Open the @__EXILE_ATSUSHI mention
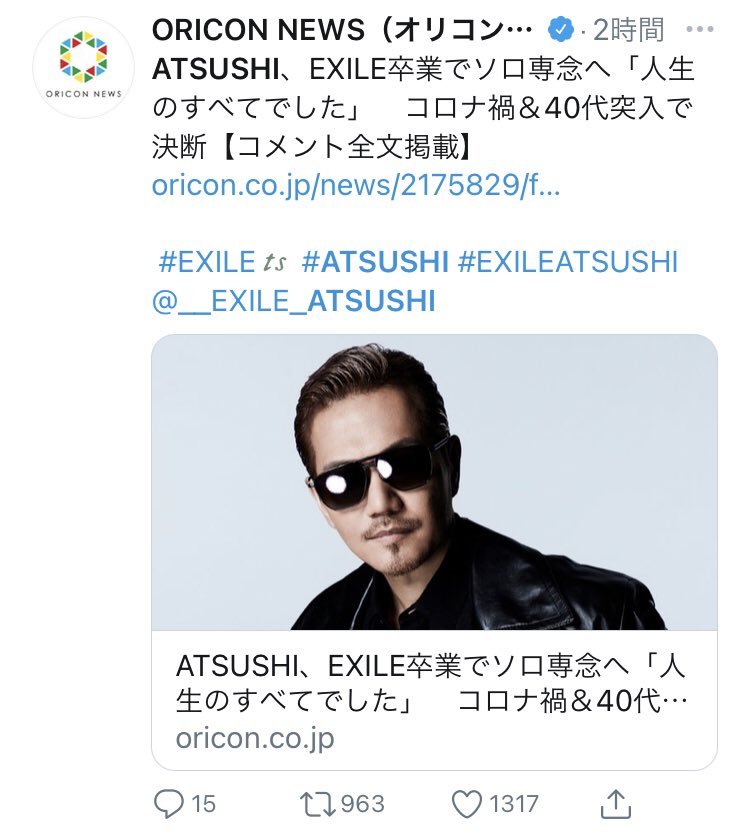Image resolution: width=750 pixels, height=838 pixels. [x=293, y=301]
